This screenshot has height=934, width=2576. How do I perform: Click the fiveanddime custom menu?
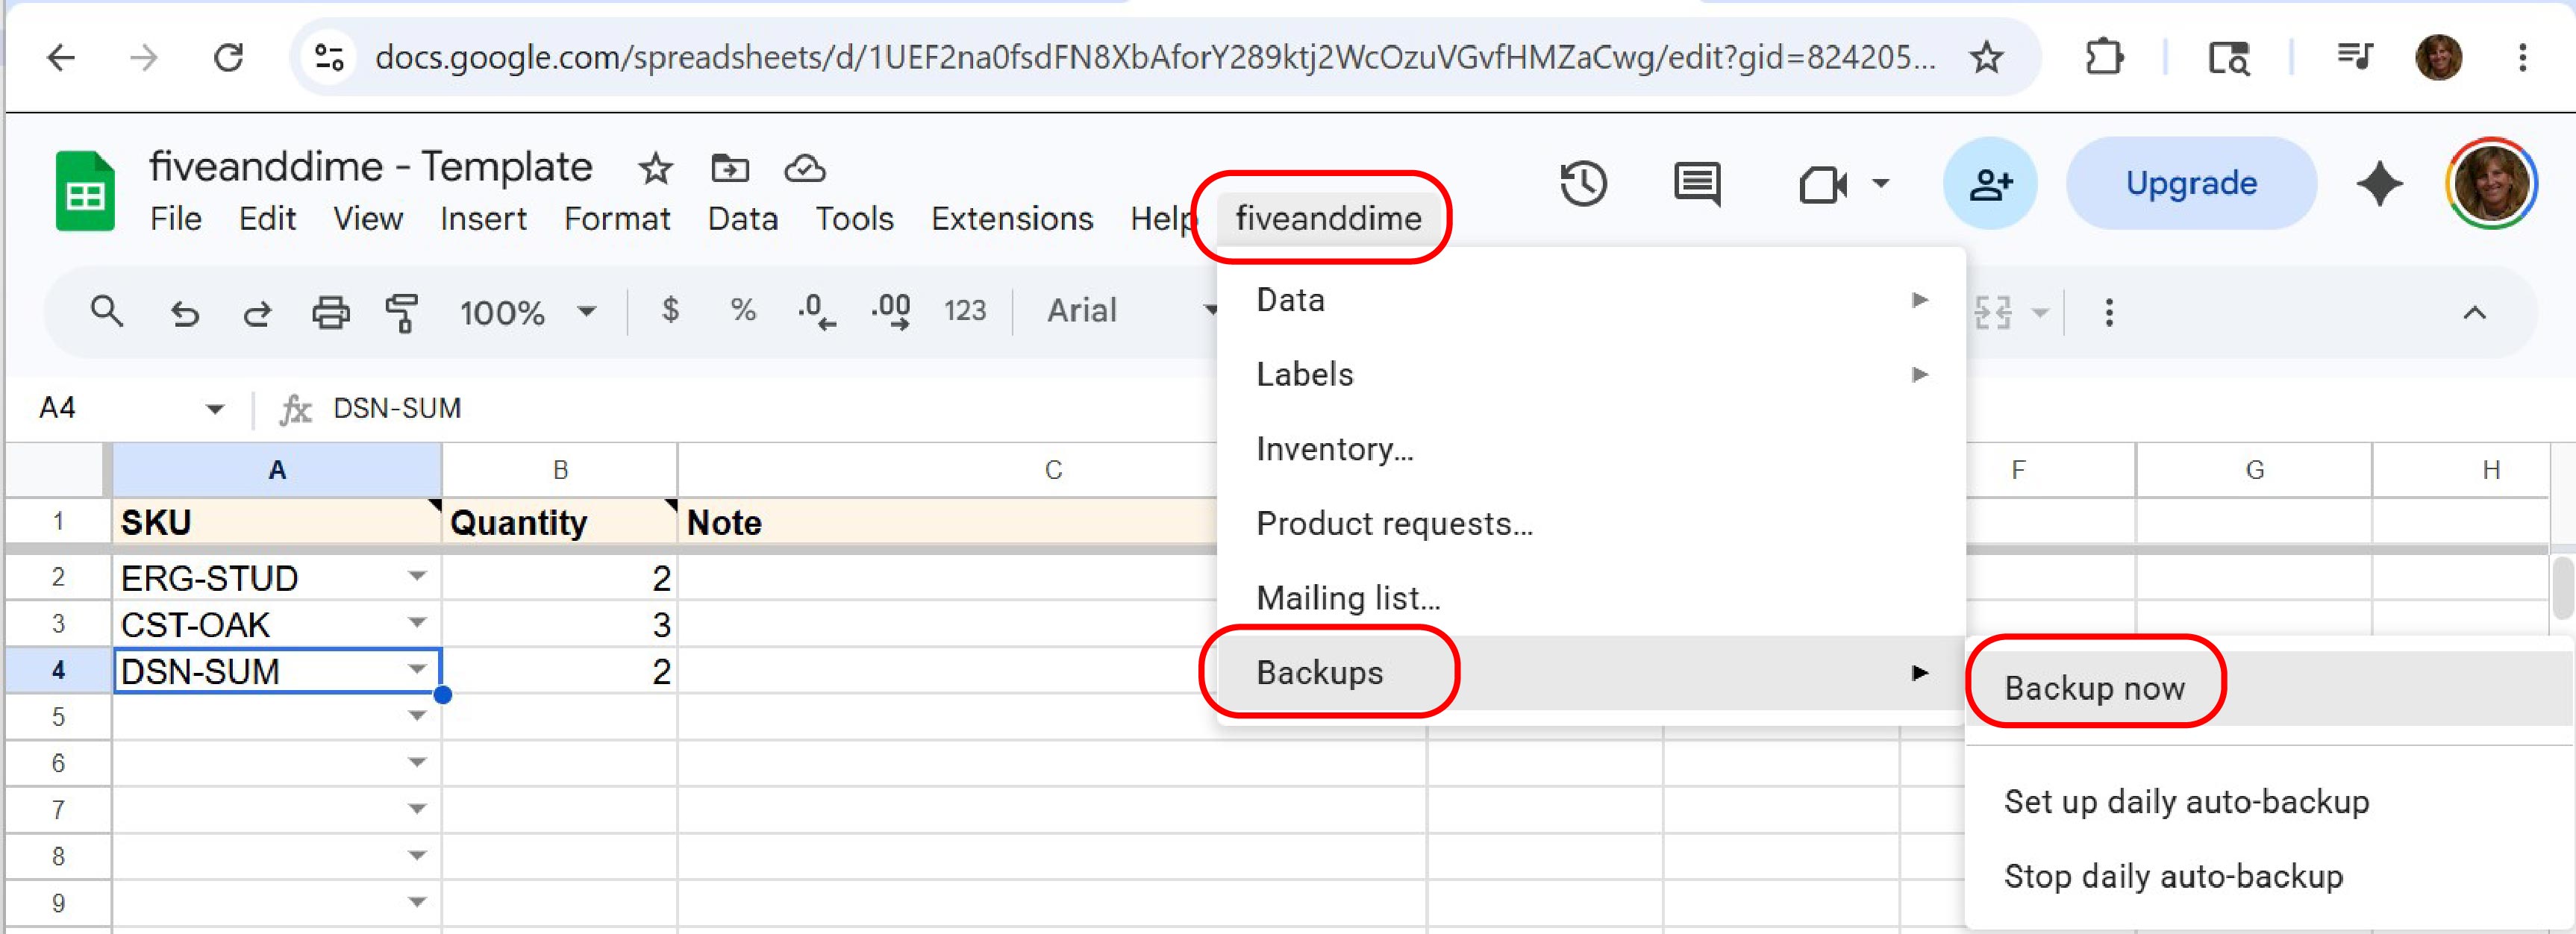pyautogui.click(x=1328, y=218)
